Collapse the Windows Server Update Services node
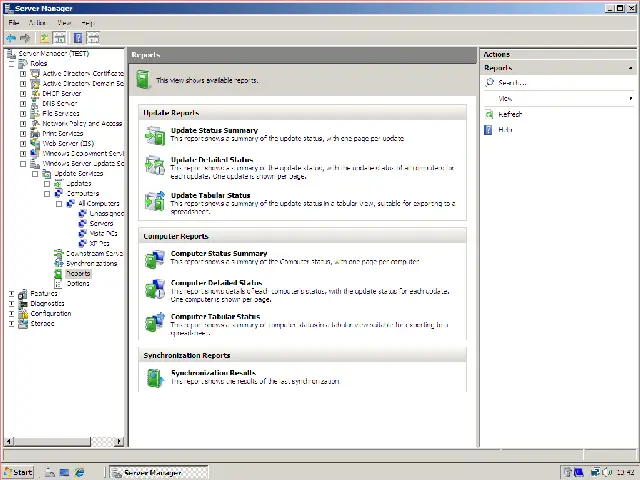 (x=23, y=164)
